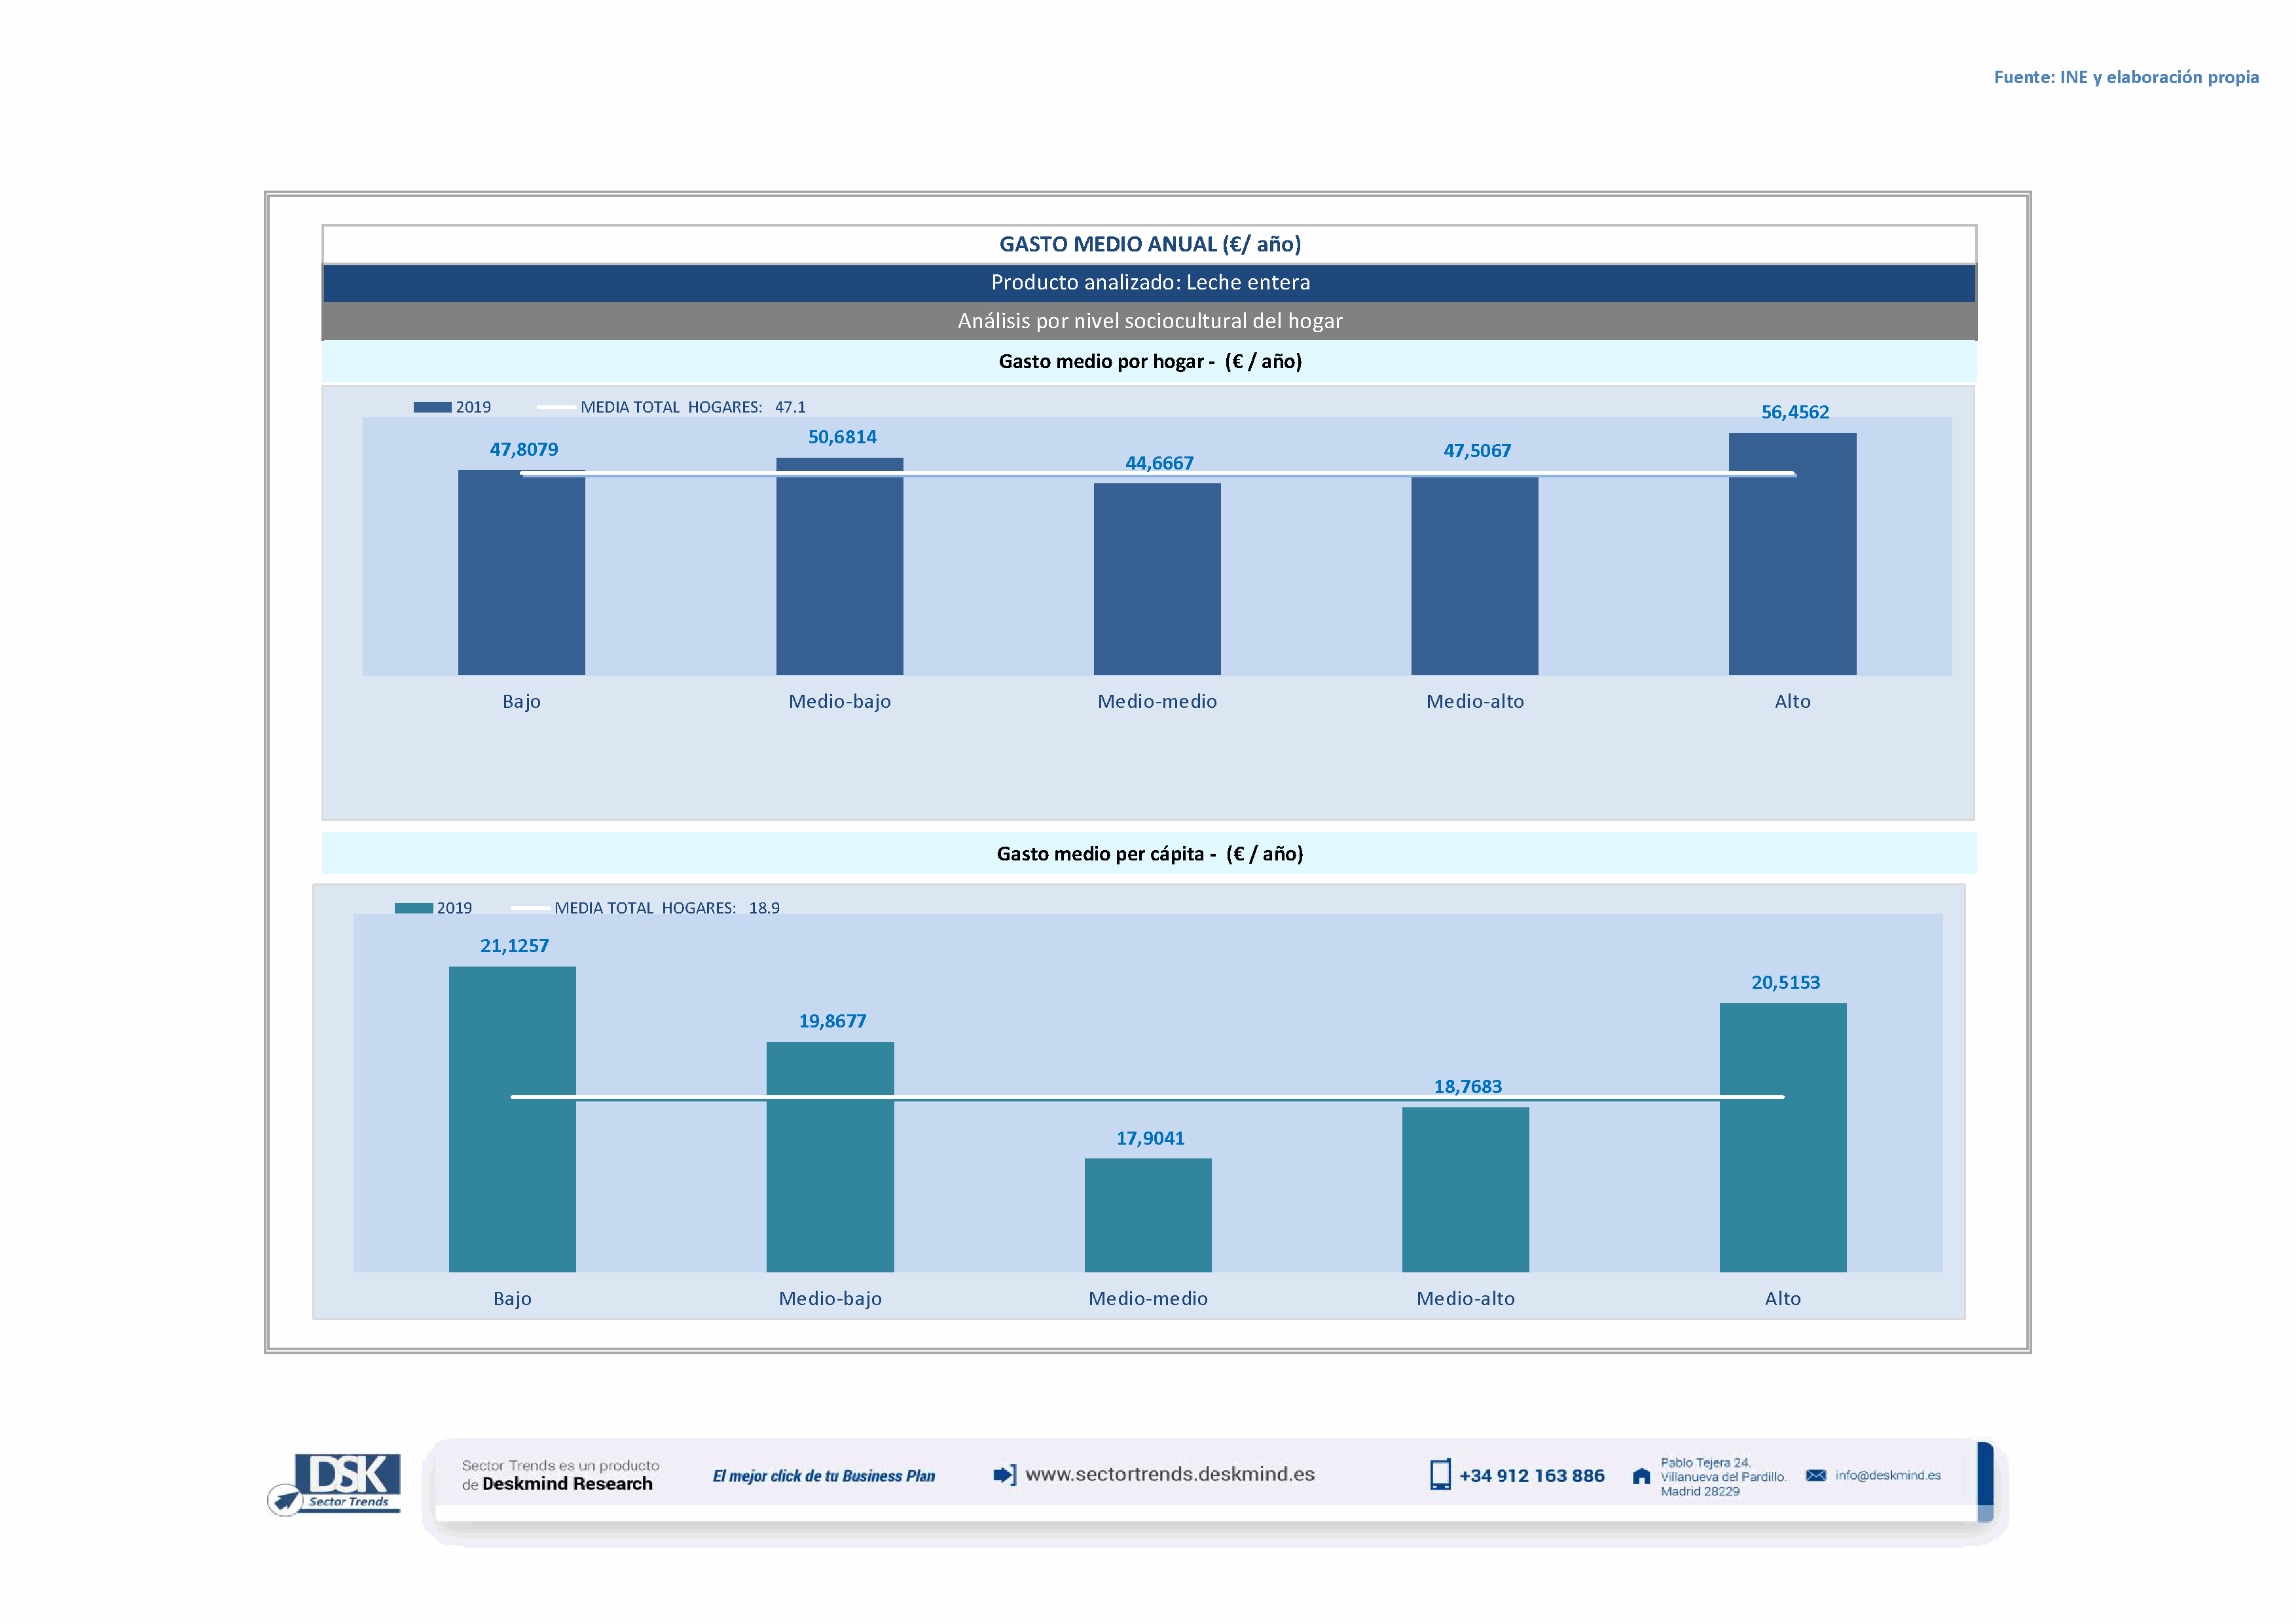Click the envelope email icon in footer
Image resolution: width=2296 pixels, height=1624 pixels.
click(x=1816, y=1476)
